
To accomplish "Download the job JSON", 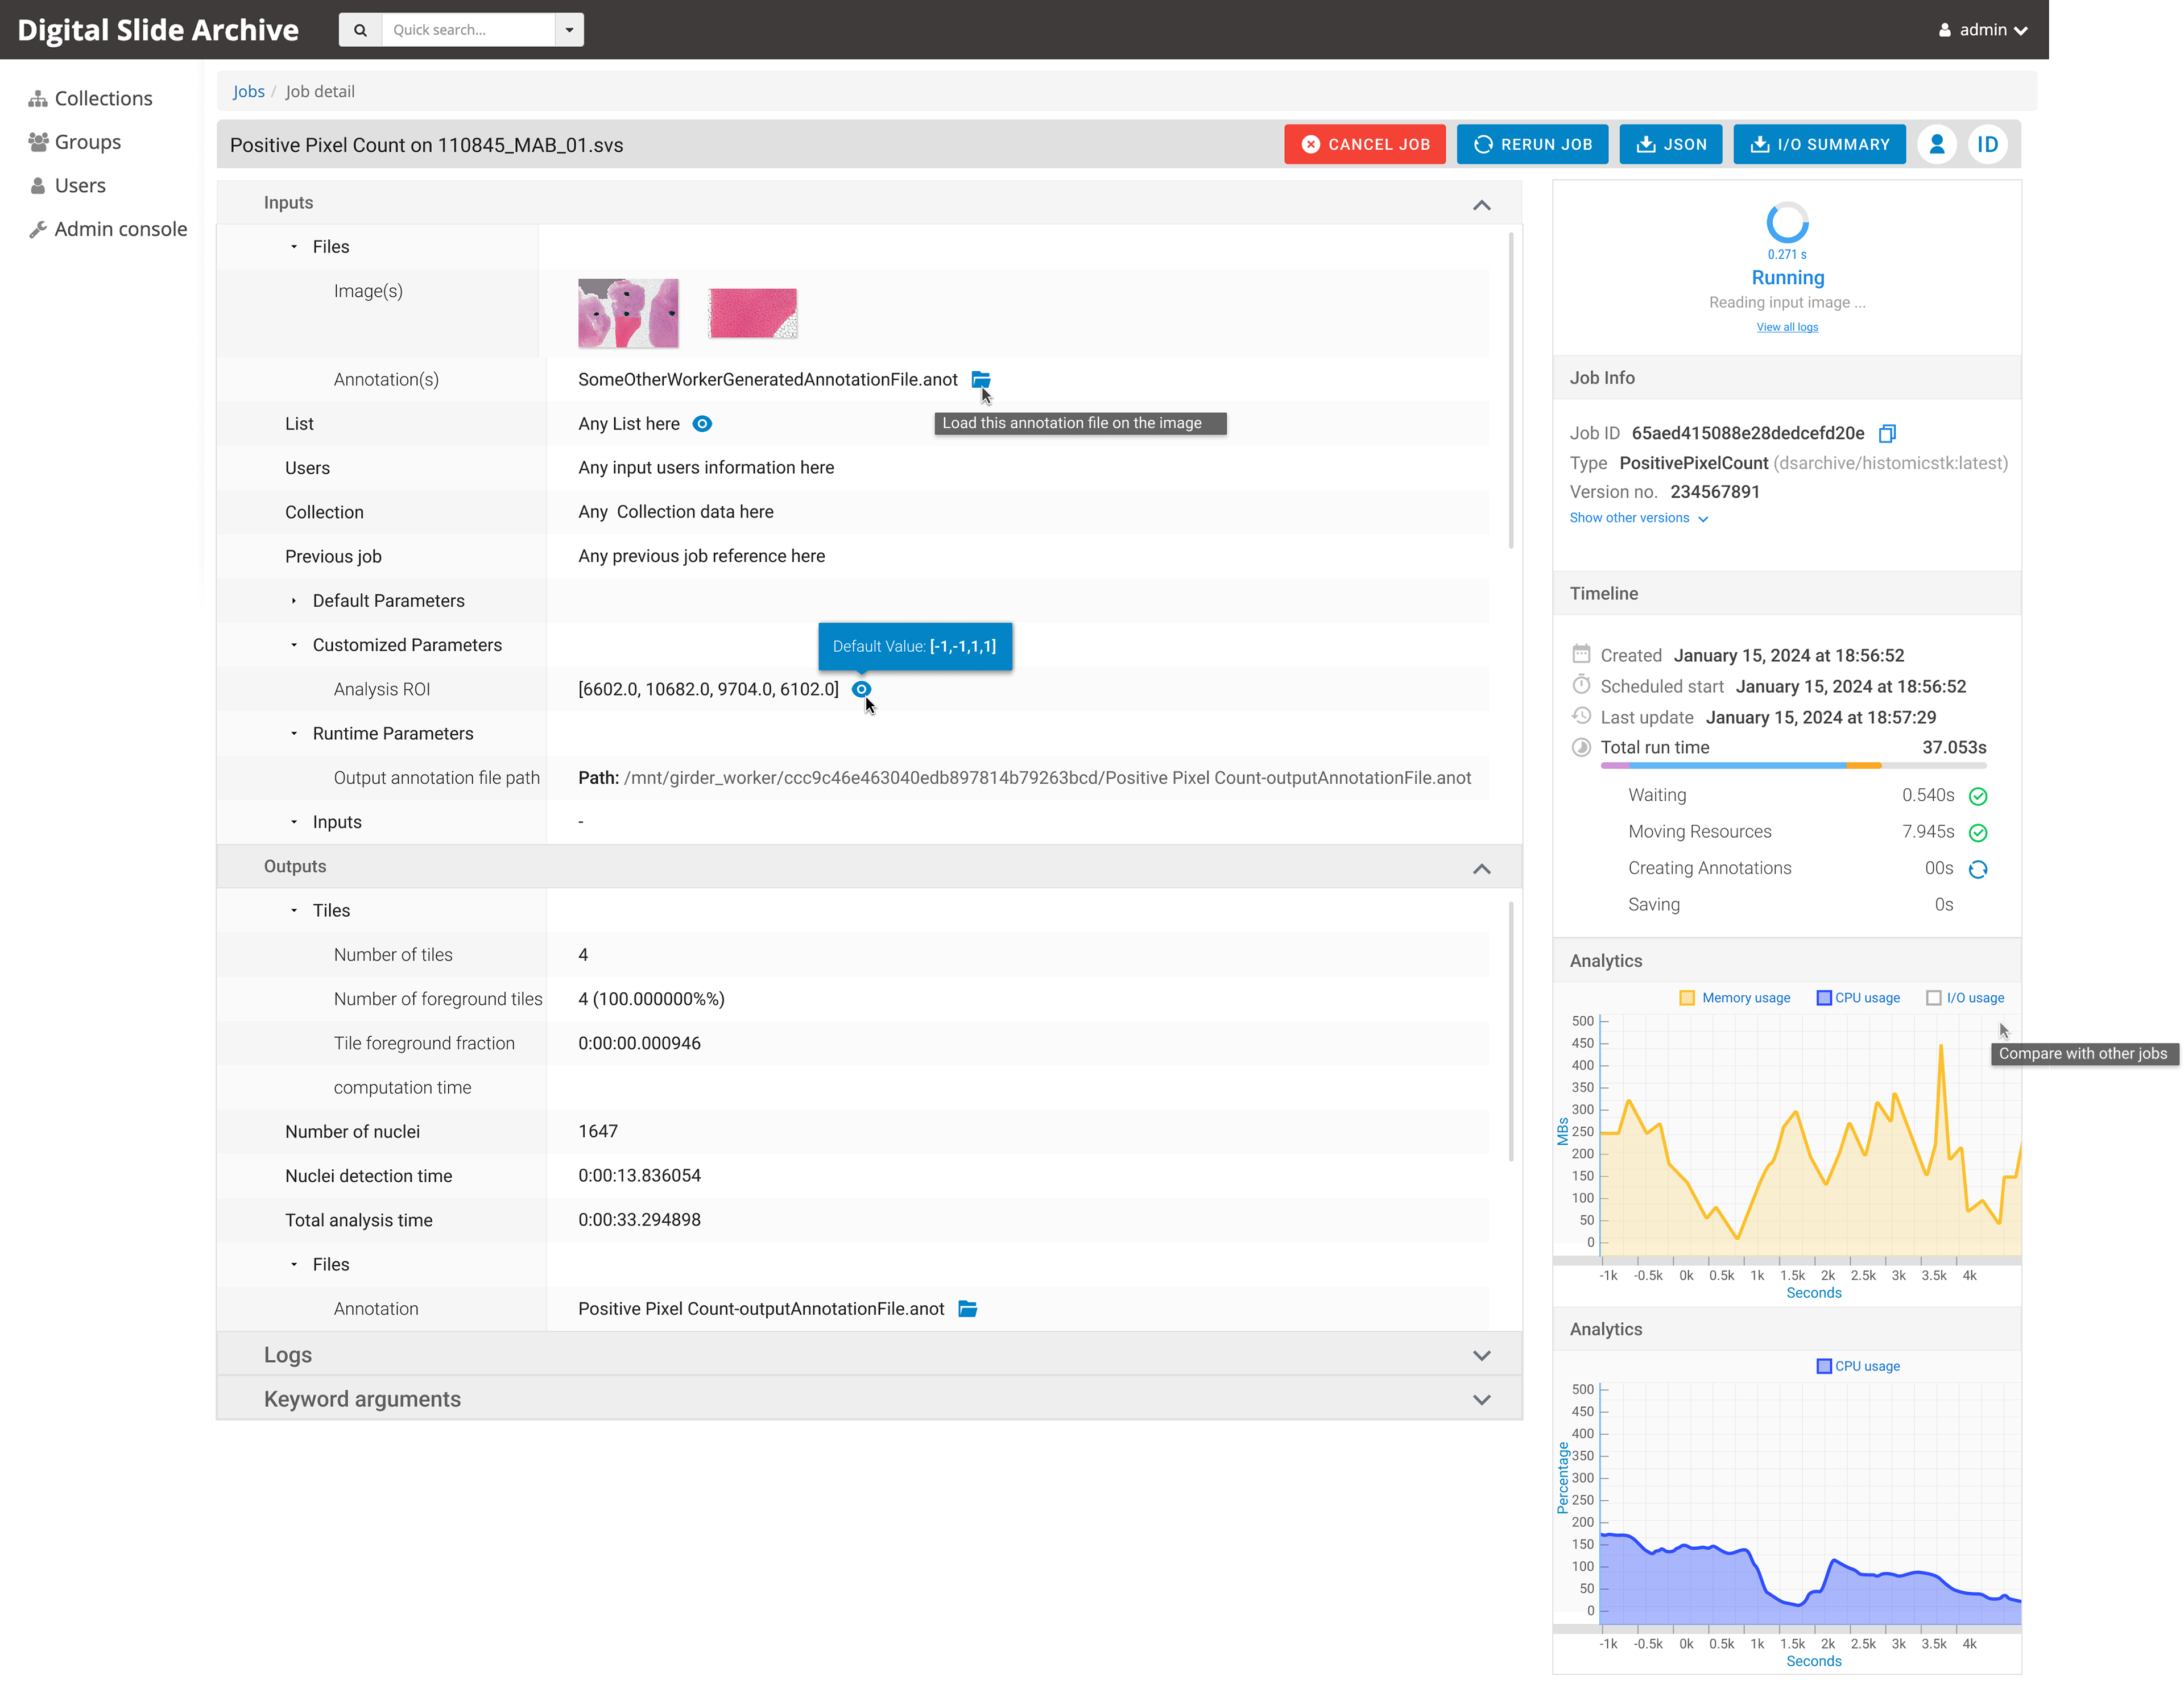I will pos(1670,144).
